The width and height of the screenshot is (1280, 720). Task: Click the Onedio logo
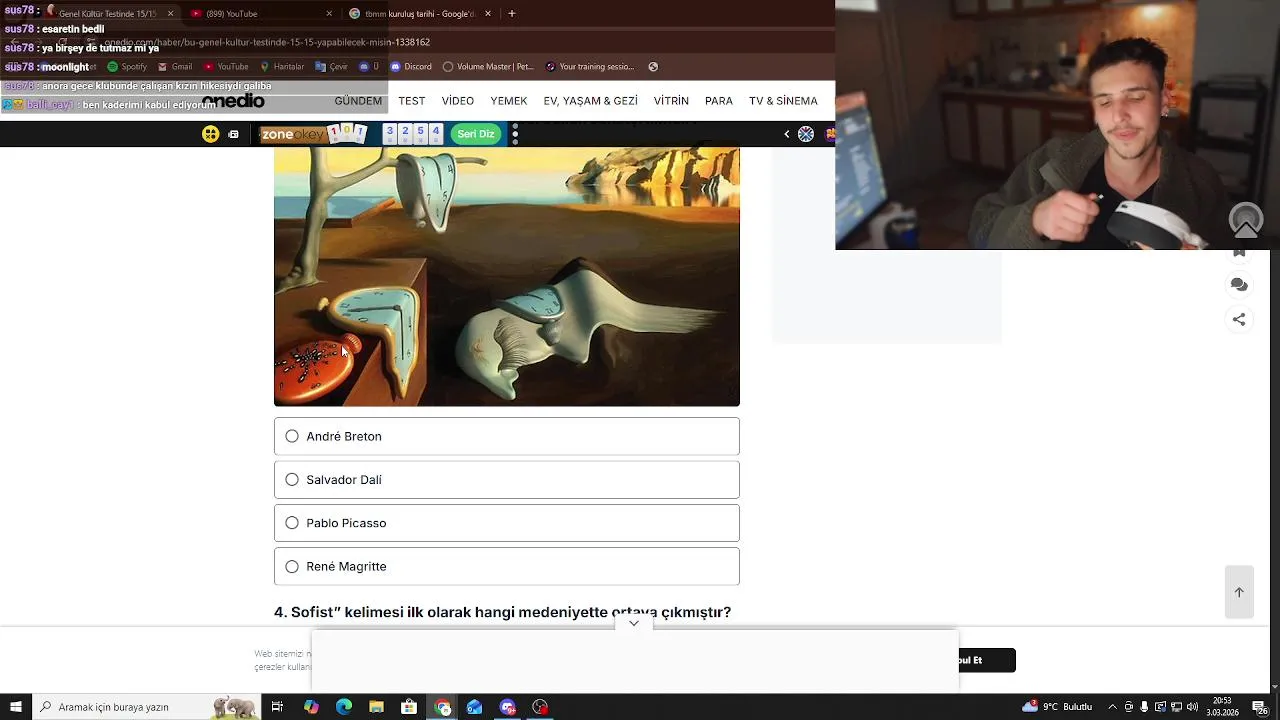pyautogui.click(x=234, y=101)
